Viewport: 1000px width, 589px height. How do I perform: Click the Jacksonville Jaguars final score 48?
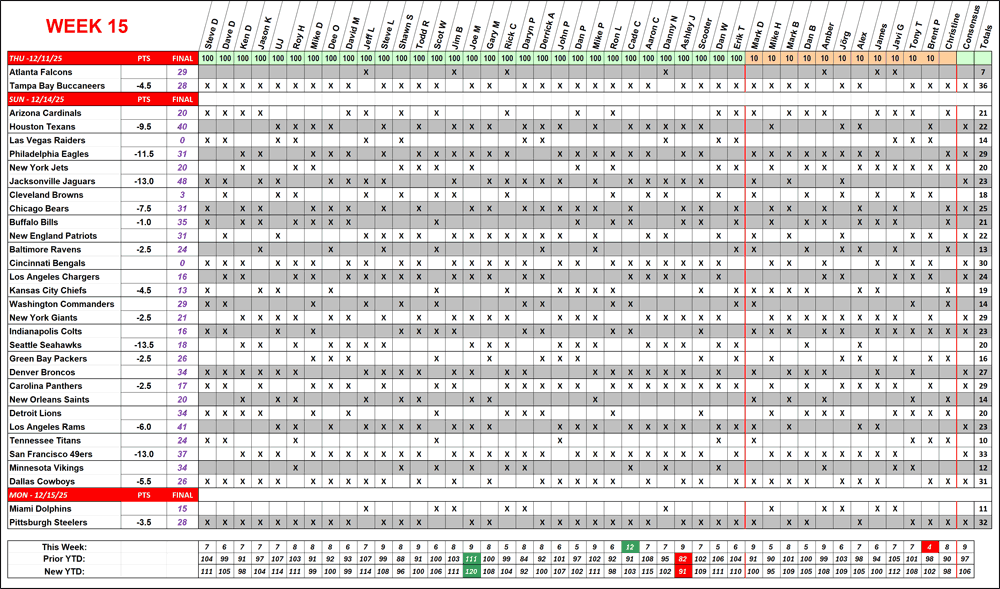pyautogui.click(x=182, y=181)
